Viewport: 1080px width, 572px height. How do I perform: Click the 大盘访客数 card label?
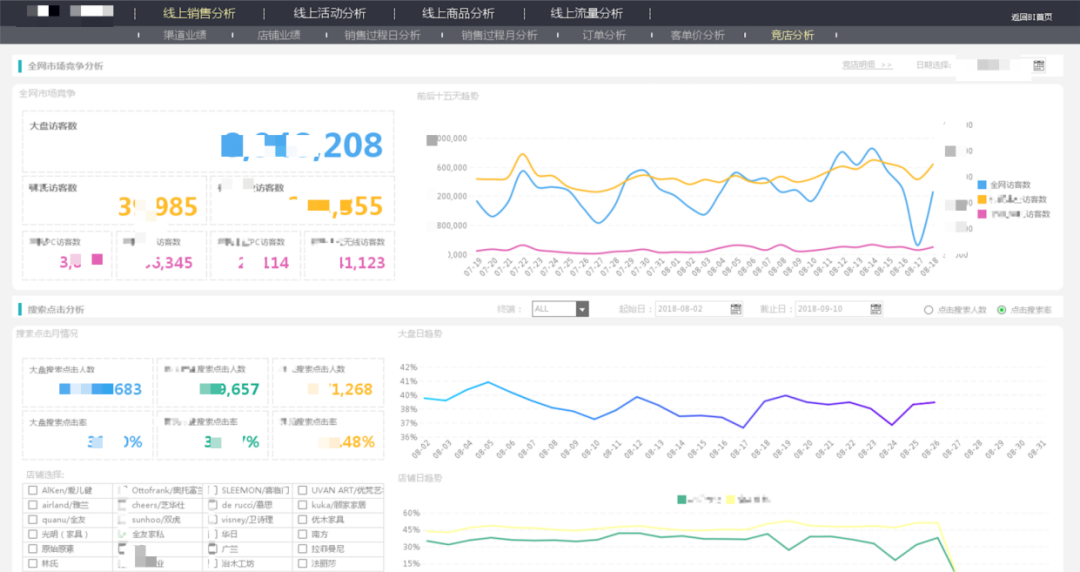(53, 126)
